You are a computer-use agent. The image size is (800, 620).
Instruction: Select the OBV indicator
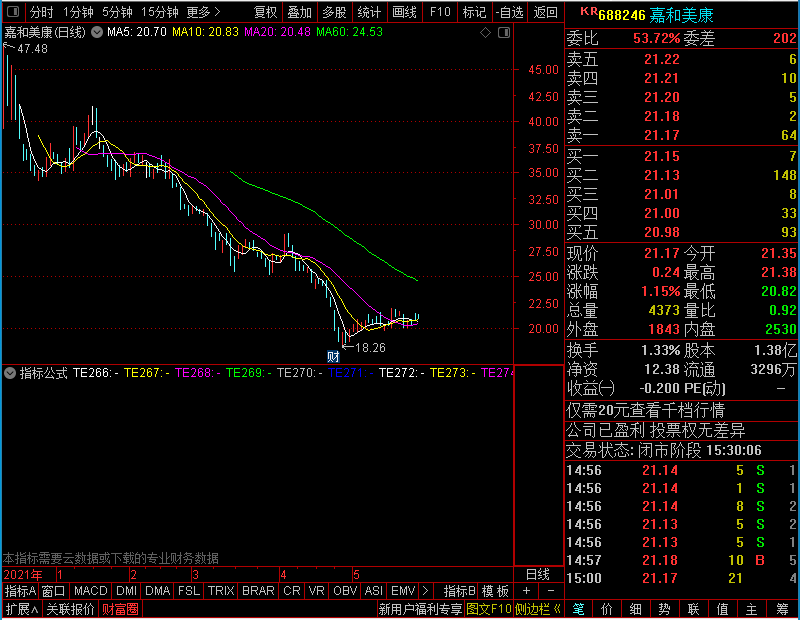point(345,591)
